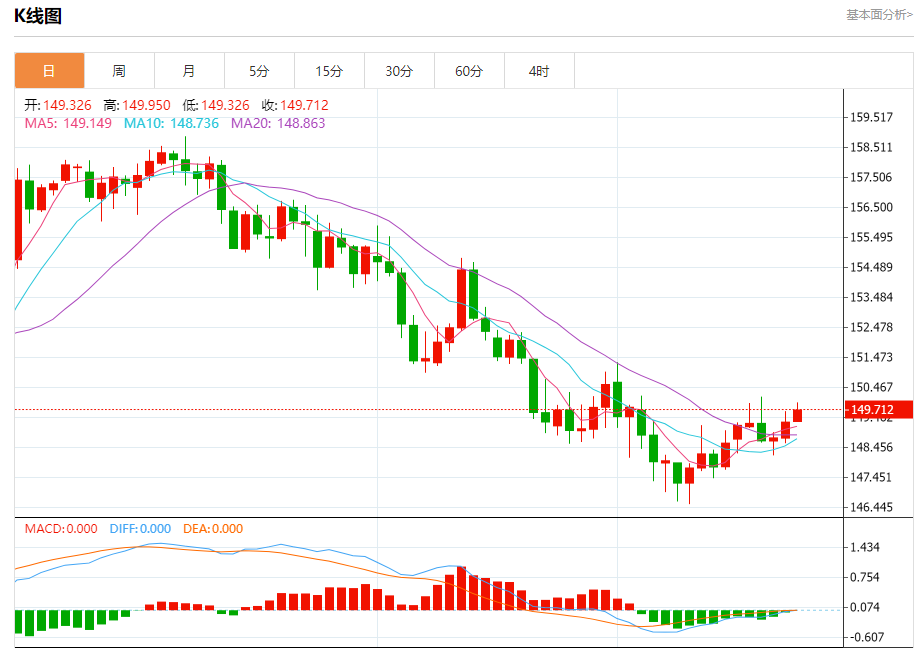Click the MA20: 148.863 label
The width and height of the screenshot is (920, 648).
click(278, 123)
